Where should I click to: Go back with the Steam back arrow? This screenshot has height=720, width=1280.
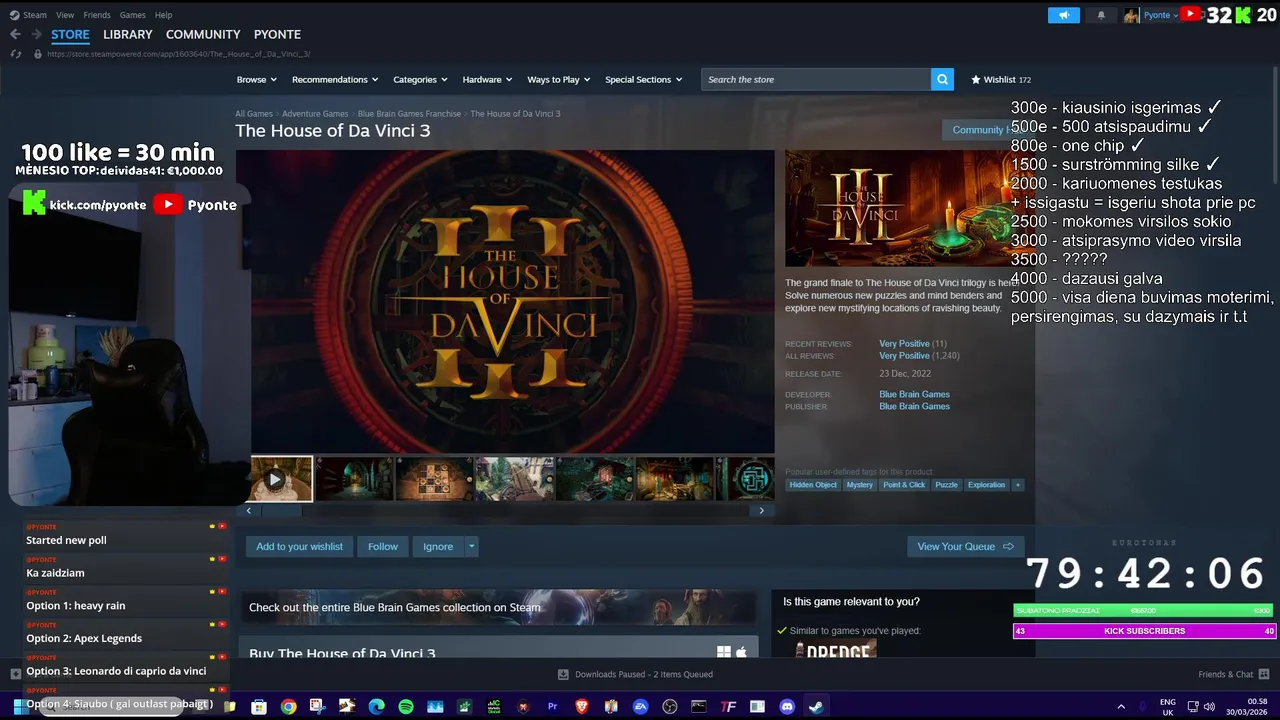(x=15, y=34)
